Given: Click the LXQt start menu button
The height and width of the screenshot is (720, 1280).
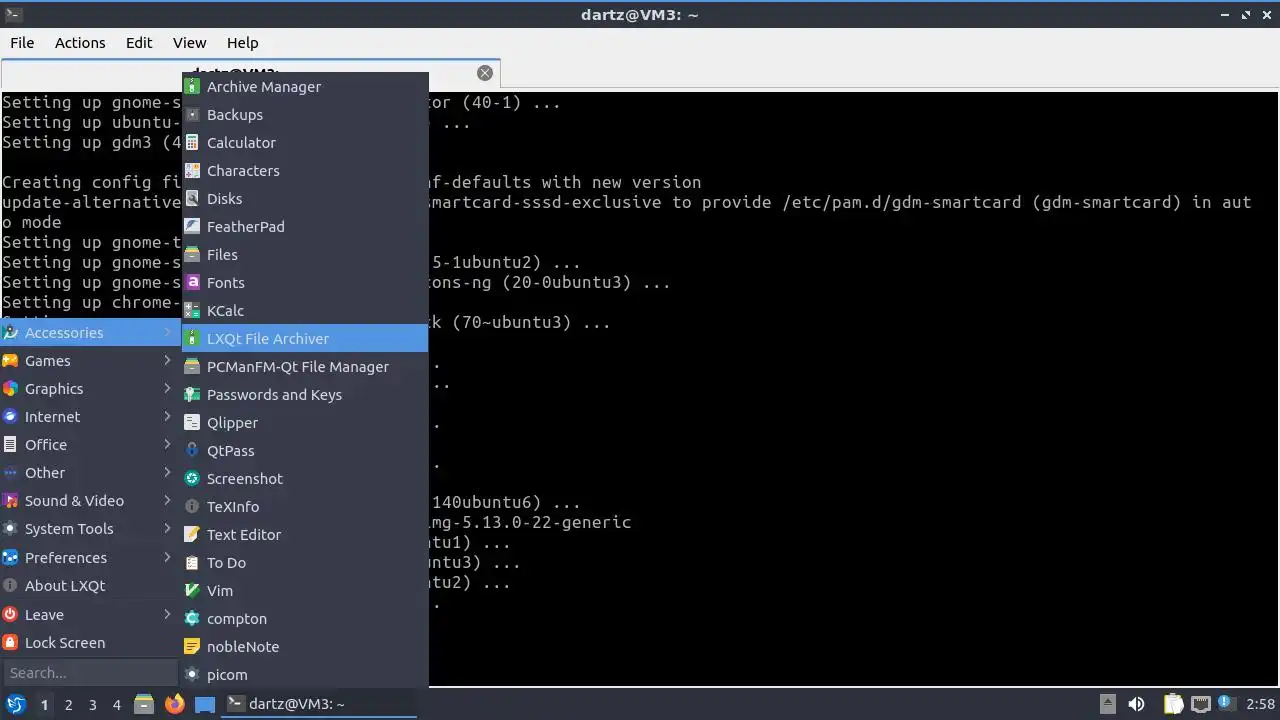Looking at the screenshot, I should (x=15, y=705).
